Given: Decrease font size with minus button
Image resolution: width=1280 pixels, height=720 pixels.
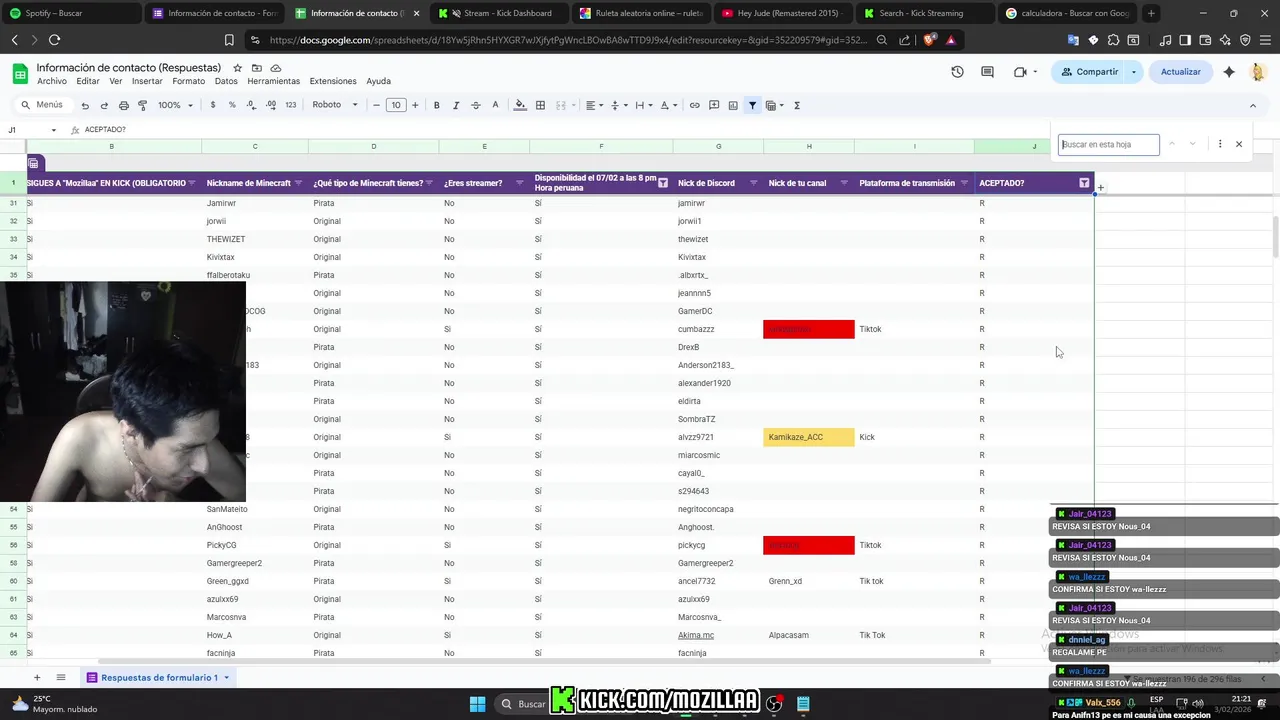Looking at the screenshot, I should pos(376,105).
